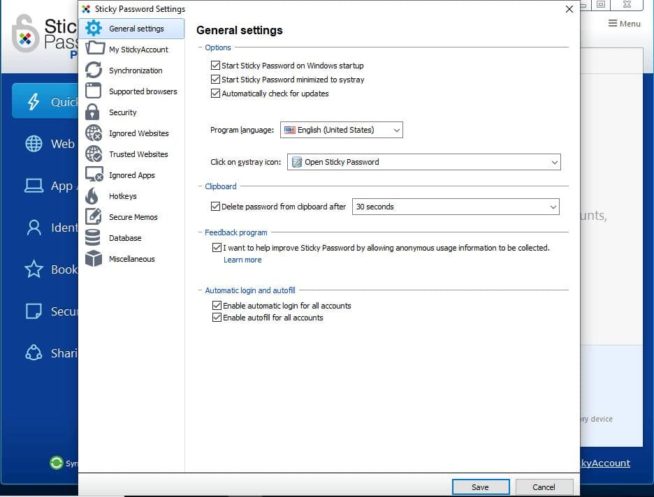The height and width of the screenshot is (497, 654).
Task: Click the Supported browsers window icon
Action: (93, 90)
